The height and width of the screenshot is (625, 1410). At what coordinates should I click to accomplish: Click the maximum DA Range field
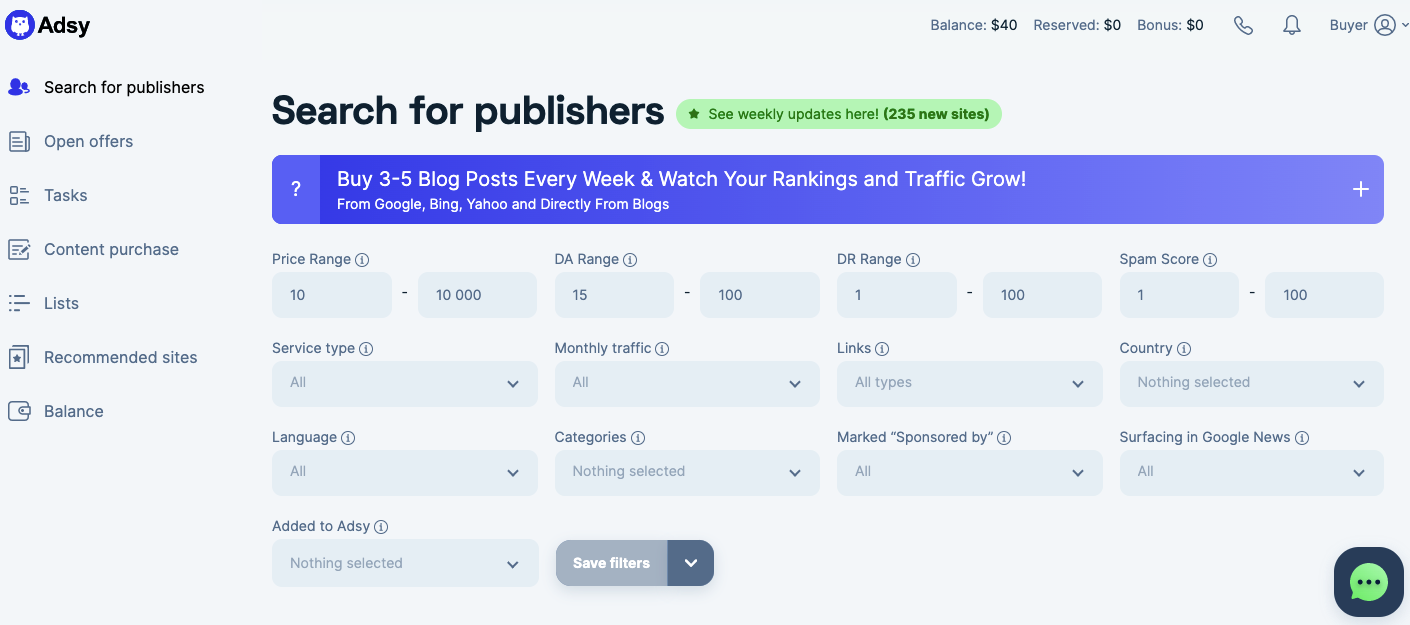point(760,295)
